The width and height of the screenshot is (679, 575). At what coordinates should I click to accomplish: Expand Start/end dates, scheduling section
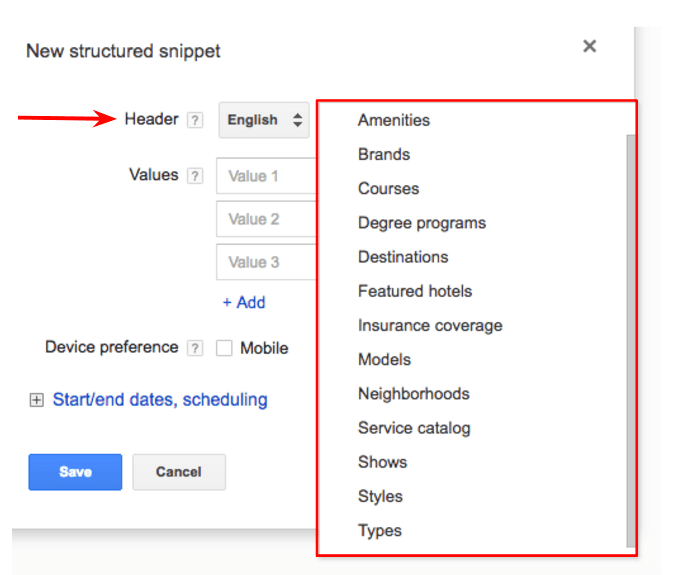pos(159,400)
